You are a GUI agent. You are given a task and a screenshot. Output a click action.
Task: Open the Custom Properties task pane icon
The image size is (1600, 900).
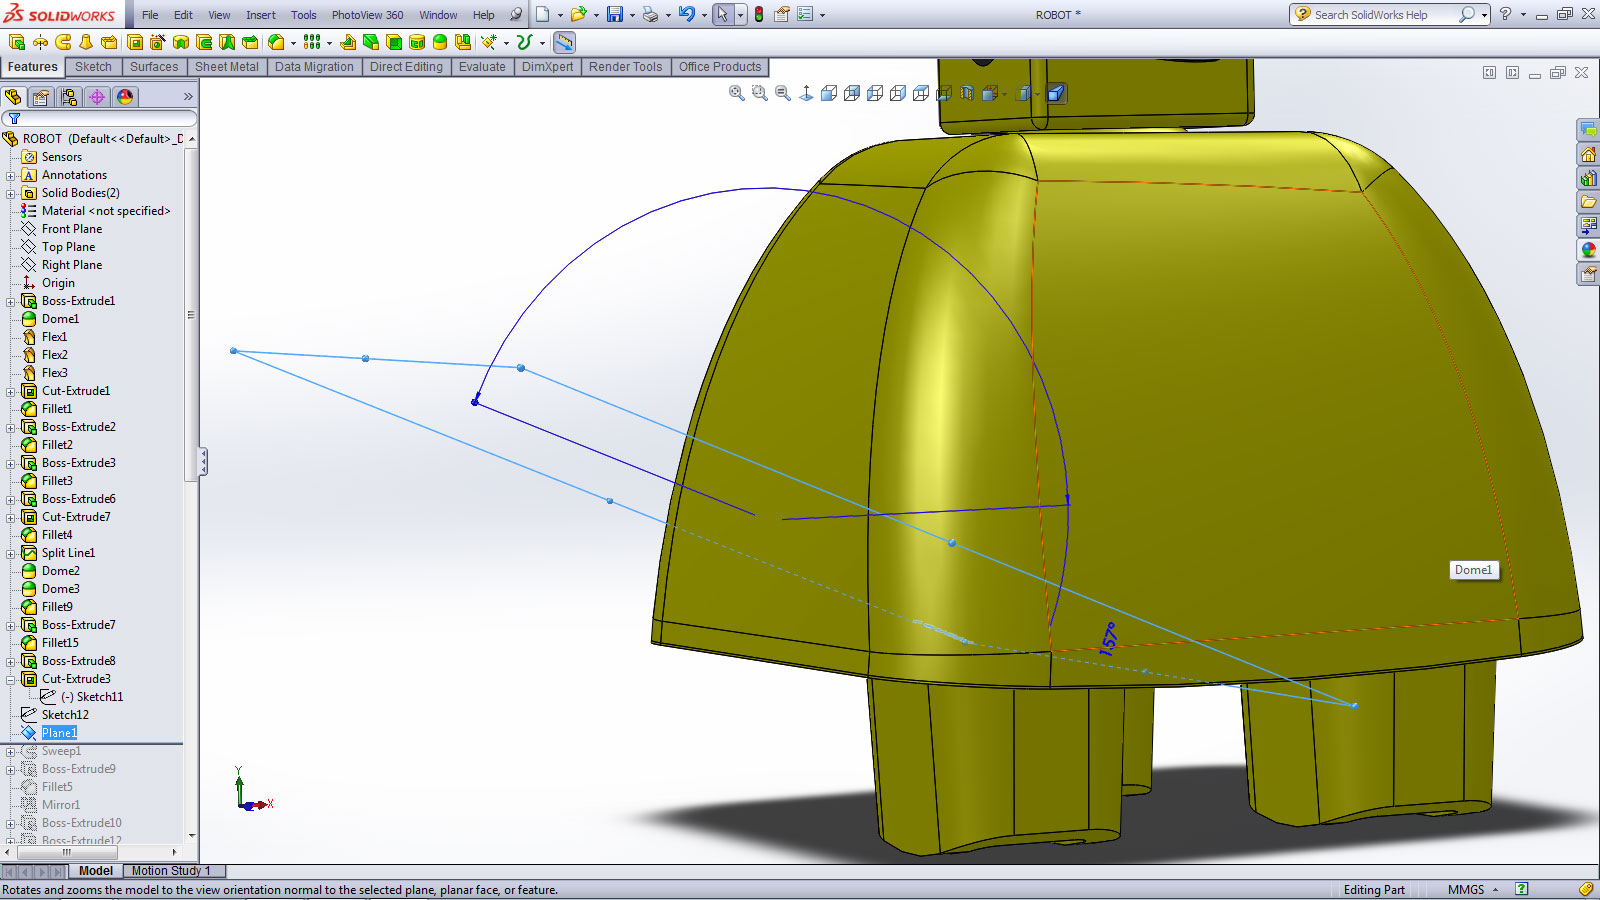tap(1588, 274)
